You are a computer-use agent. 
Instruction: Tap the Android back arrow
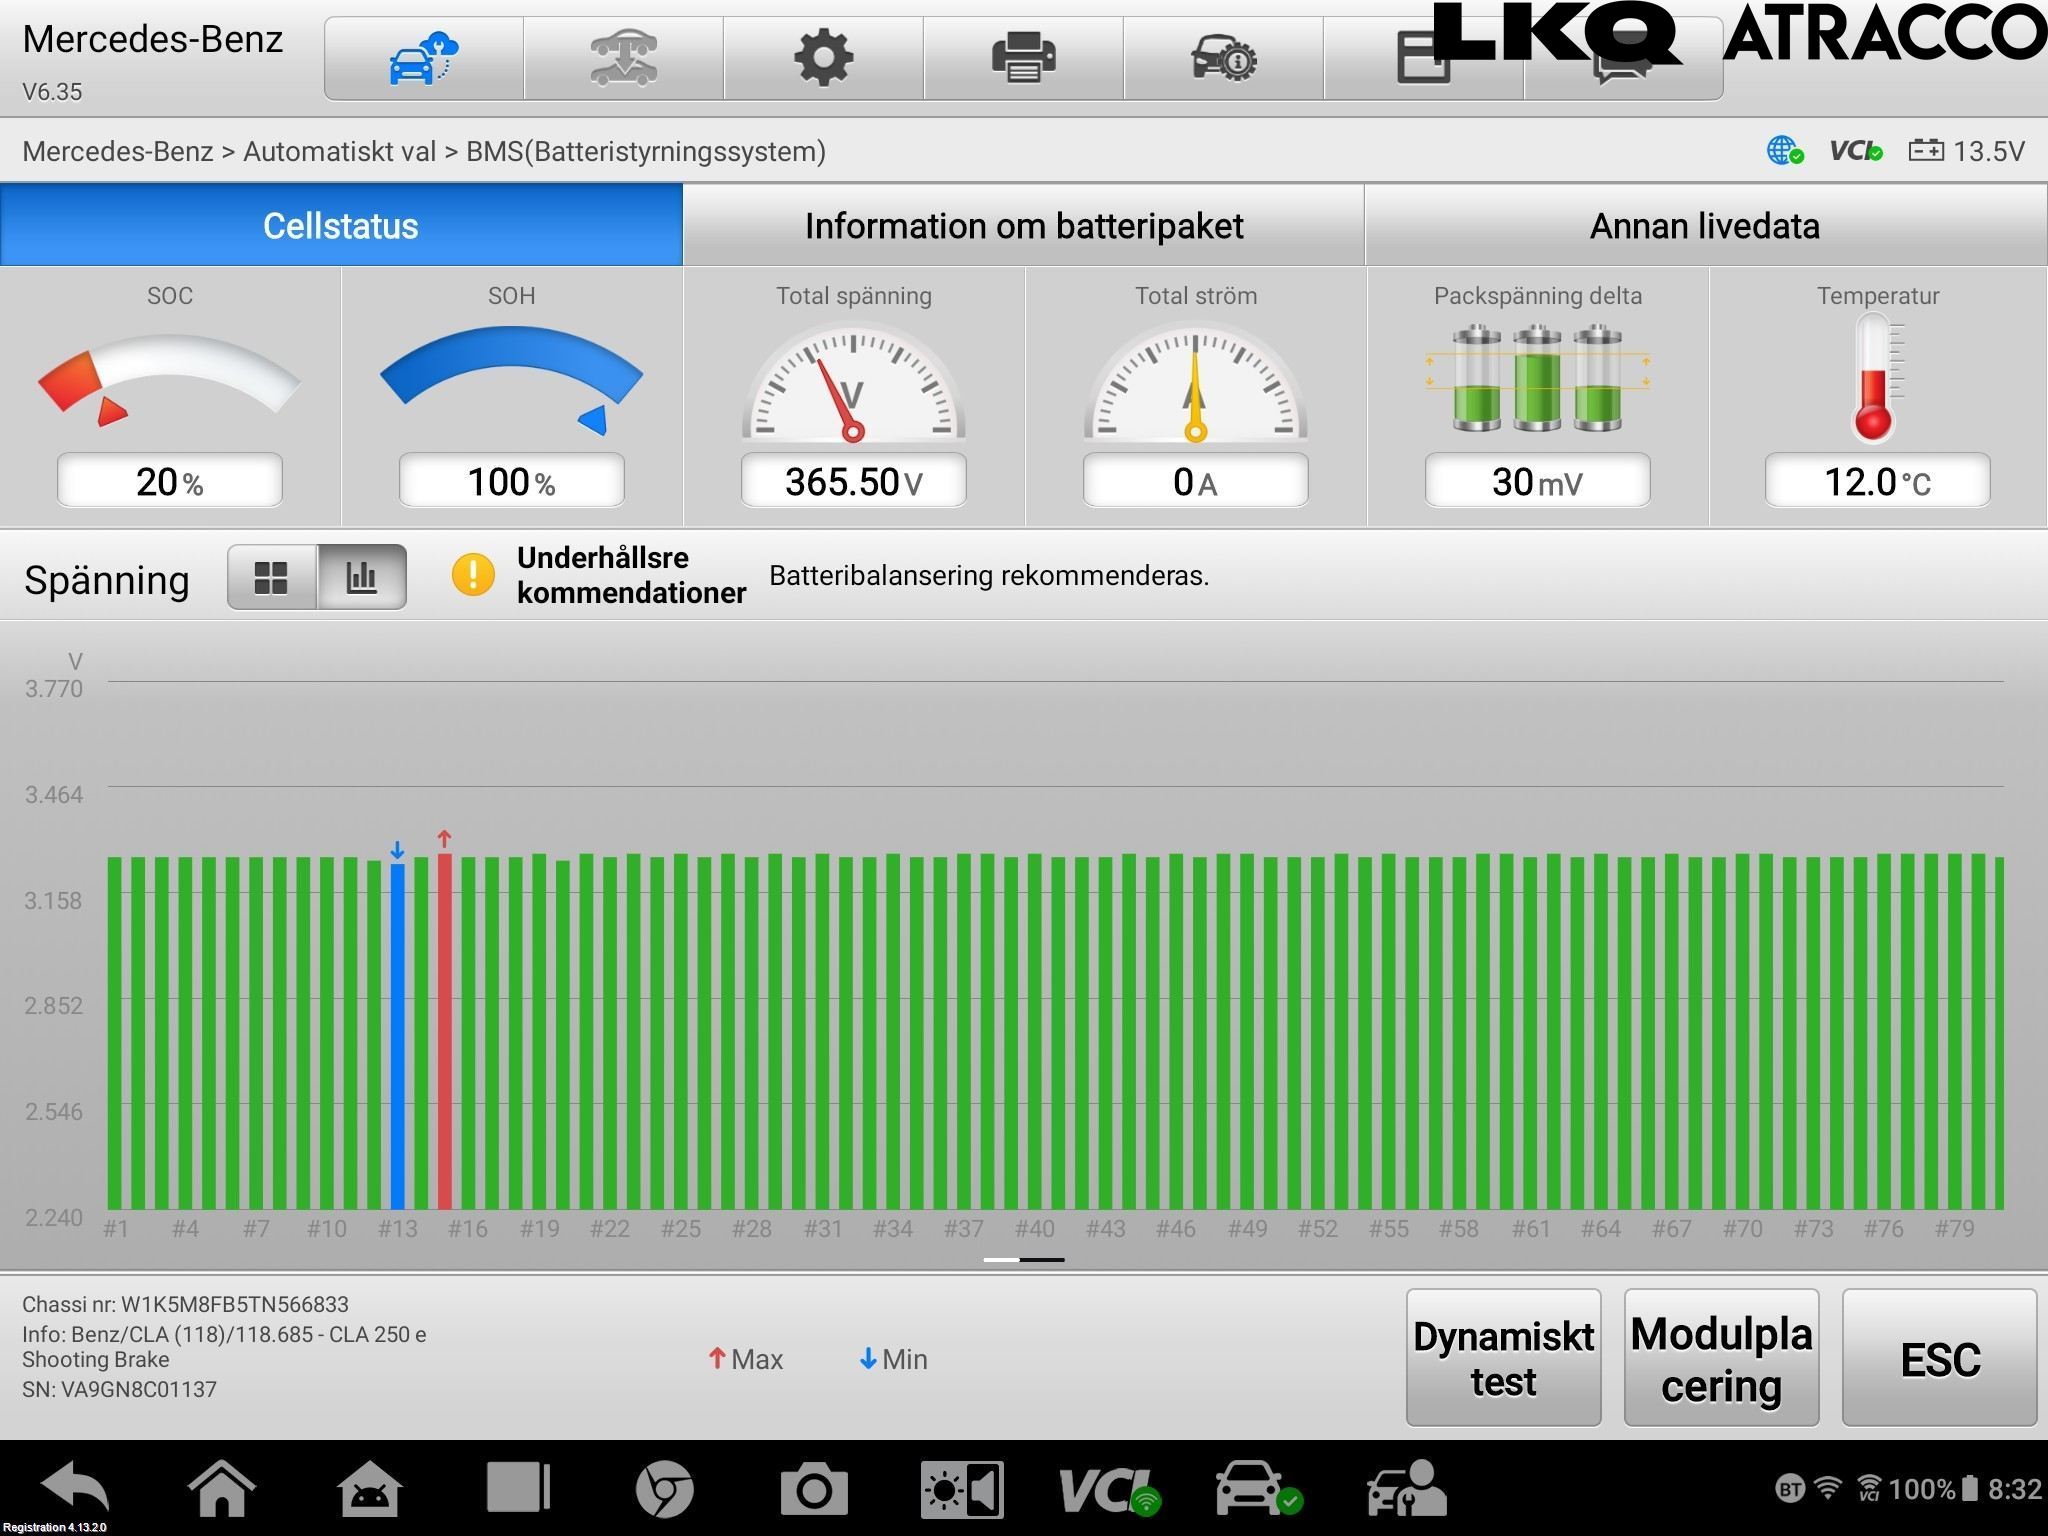click(x=75, y=1488)
